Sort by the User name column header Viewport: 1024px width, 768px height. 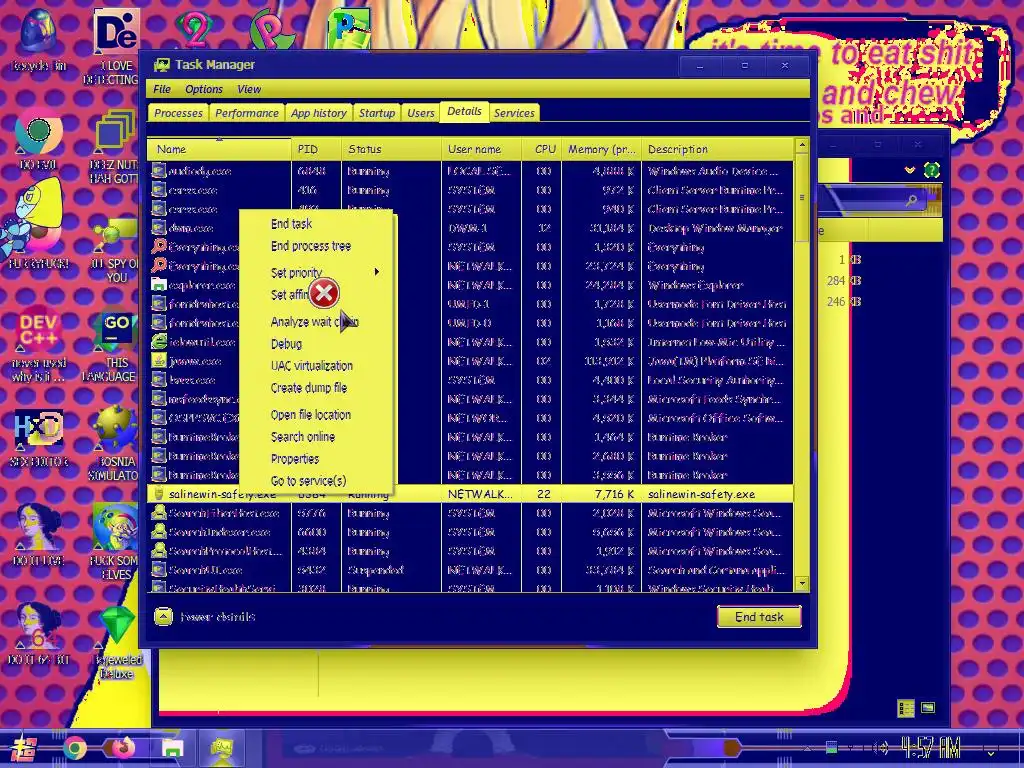pos(481,150)
